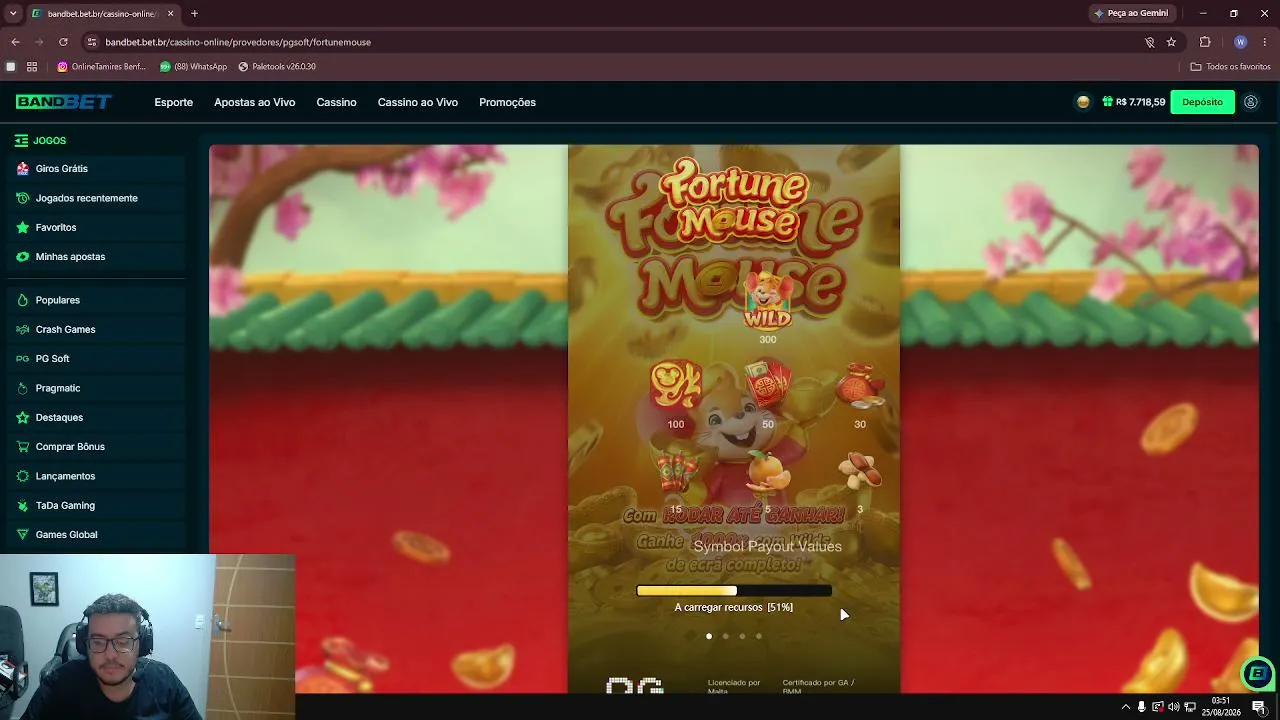Reload the current page
This screenshot has width=1280, height=720.
point(63,42)
